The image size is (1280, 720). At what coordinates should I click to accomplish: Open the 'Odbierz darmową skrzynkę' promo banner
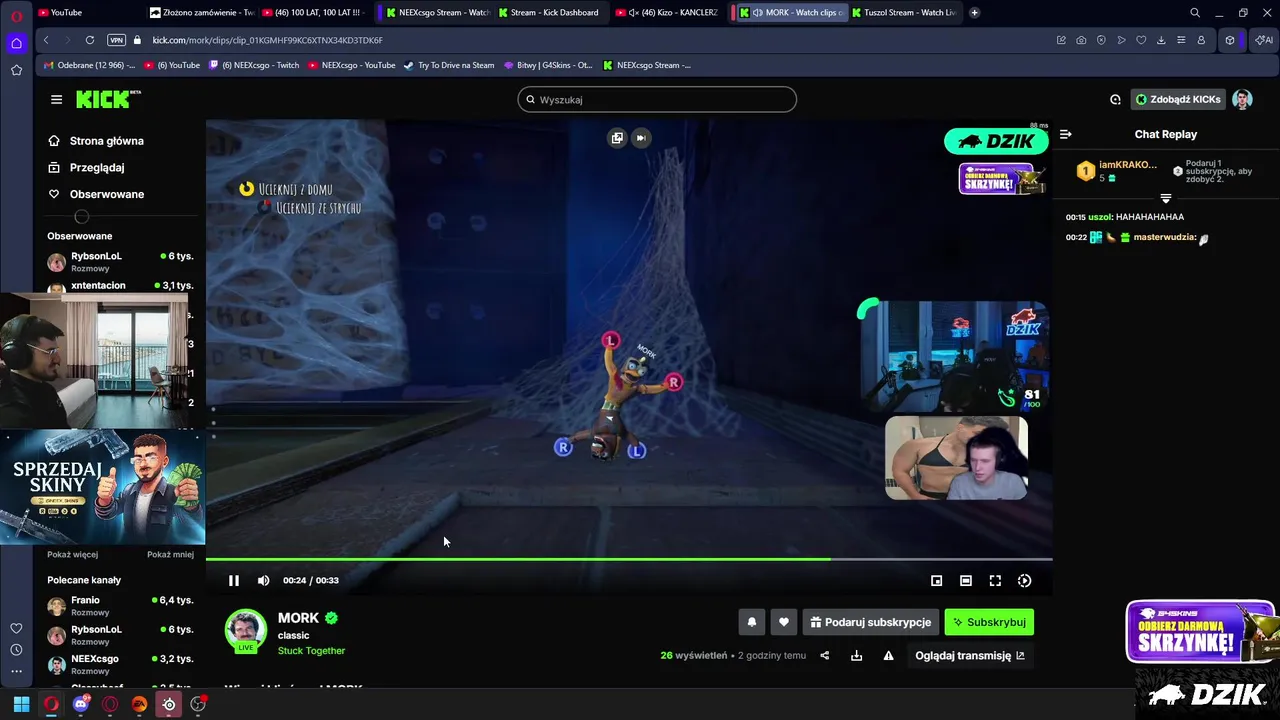(1200, 632)
